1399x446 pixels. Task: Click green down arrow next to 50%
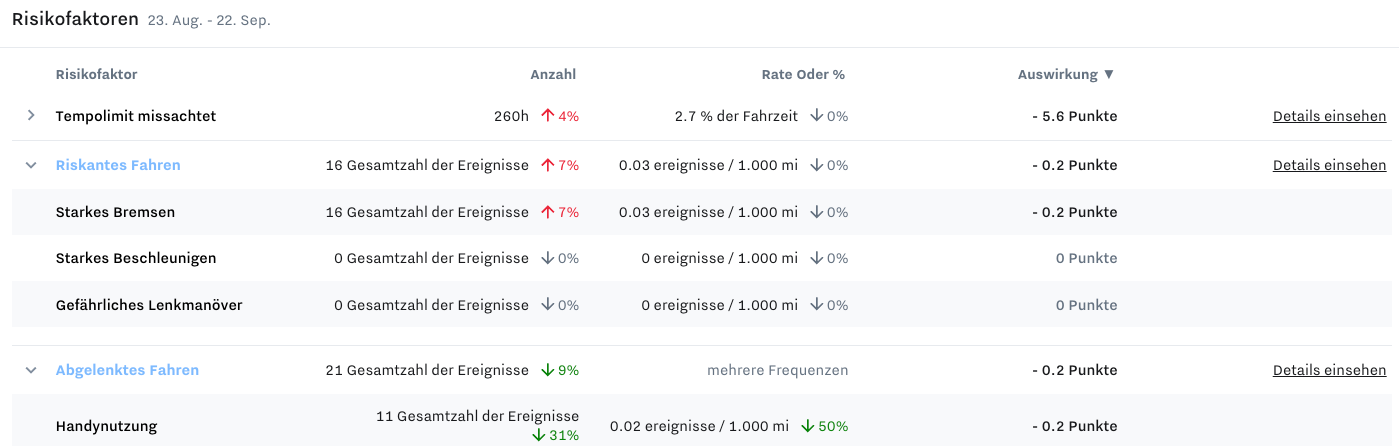point(808,426)
